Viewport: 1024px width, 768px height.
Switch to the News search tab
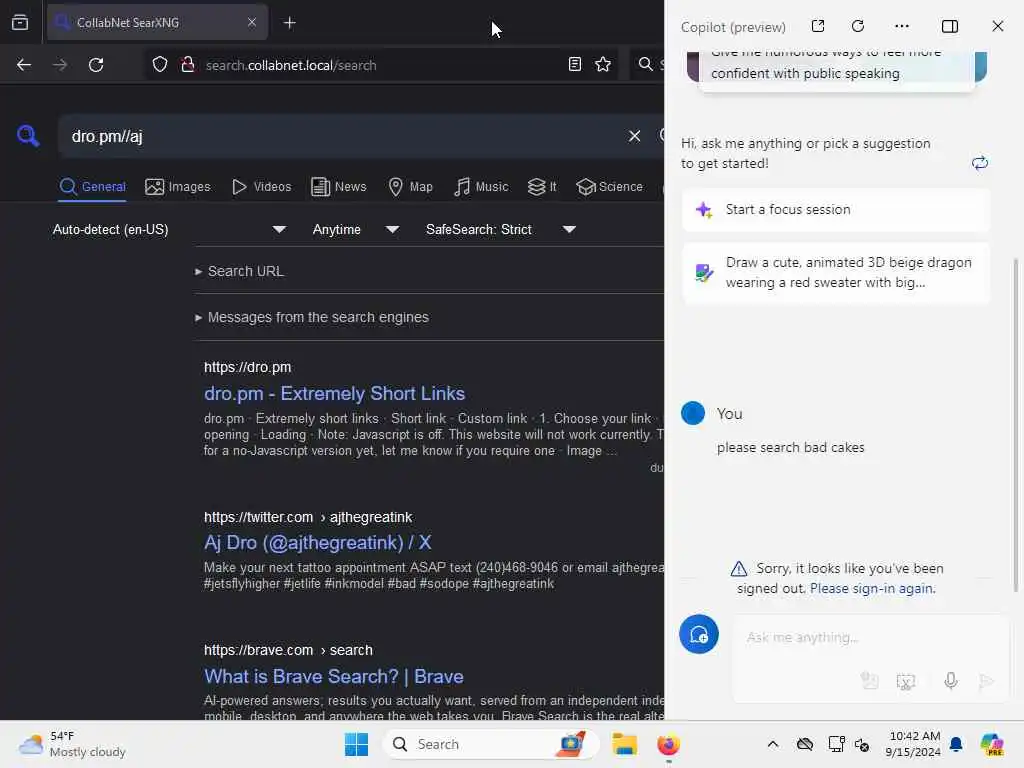339,187
